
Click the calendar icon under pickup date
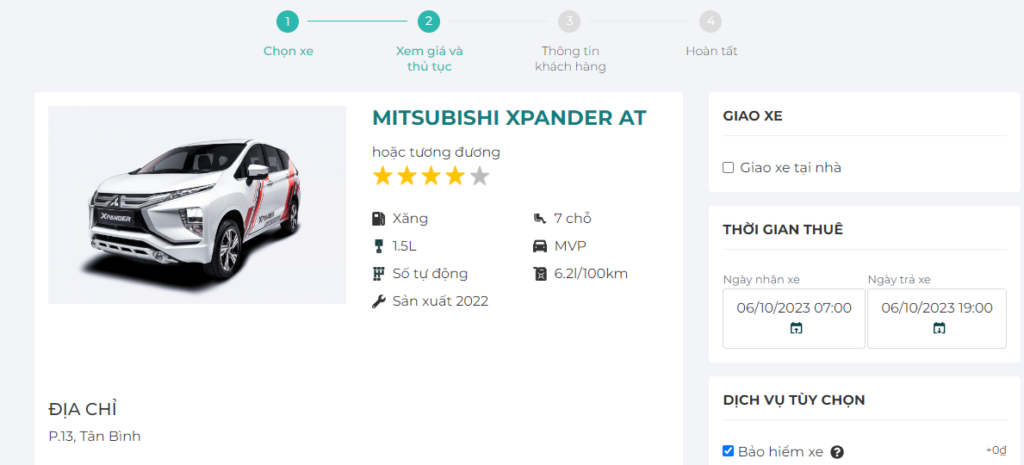pos(796,328)
